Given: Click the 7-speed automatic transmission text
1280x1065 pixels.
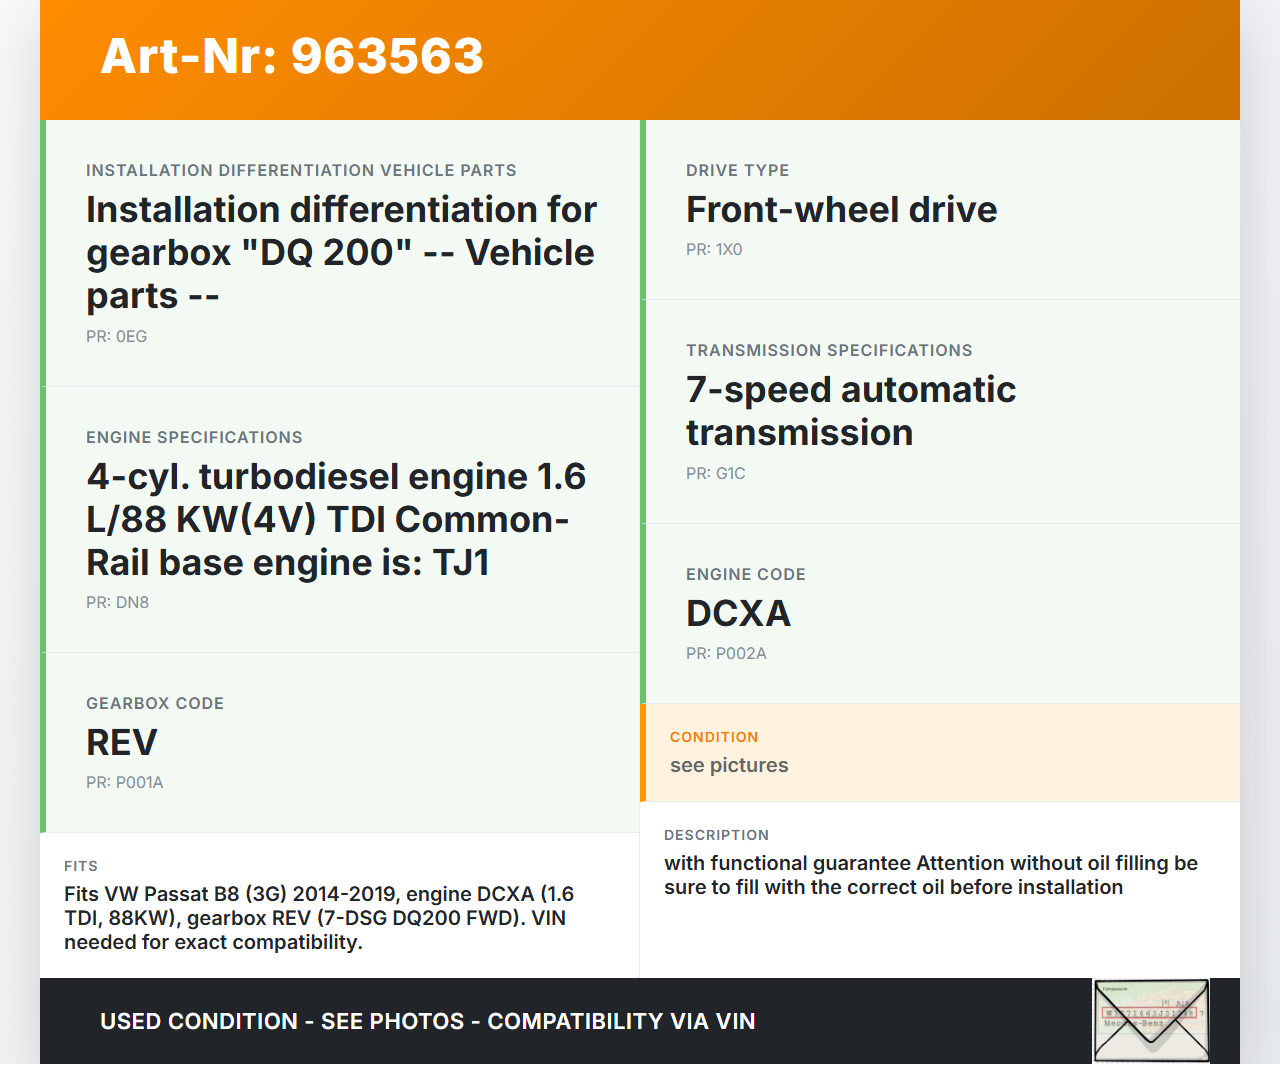Looking at the screenshot, I should pos(851,411).
